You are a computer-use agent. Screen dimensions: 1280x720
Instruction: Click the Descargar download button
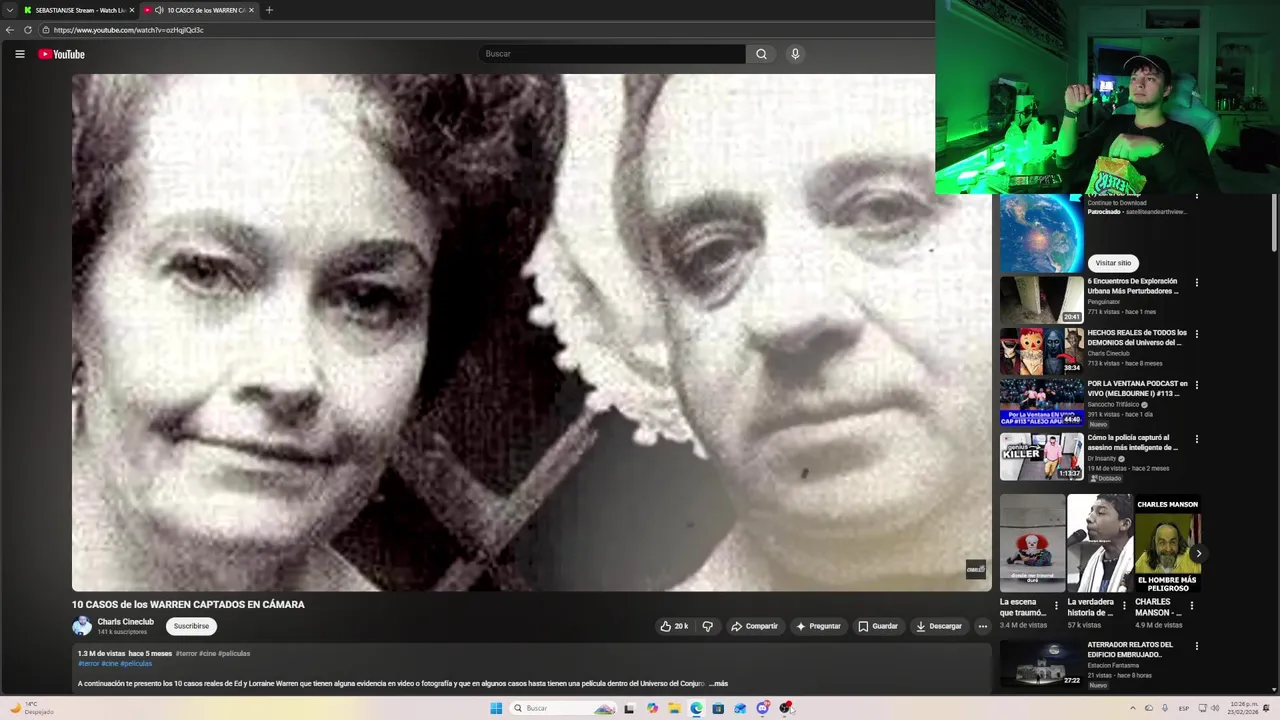click(939, 626)
